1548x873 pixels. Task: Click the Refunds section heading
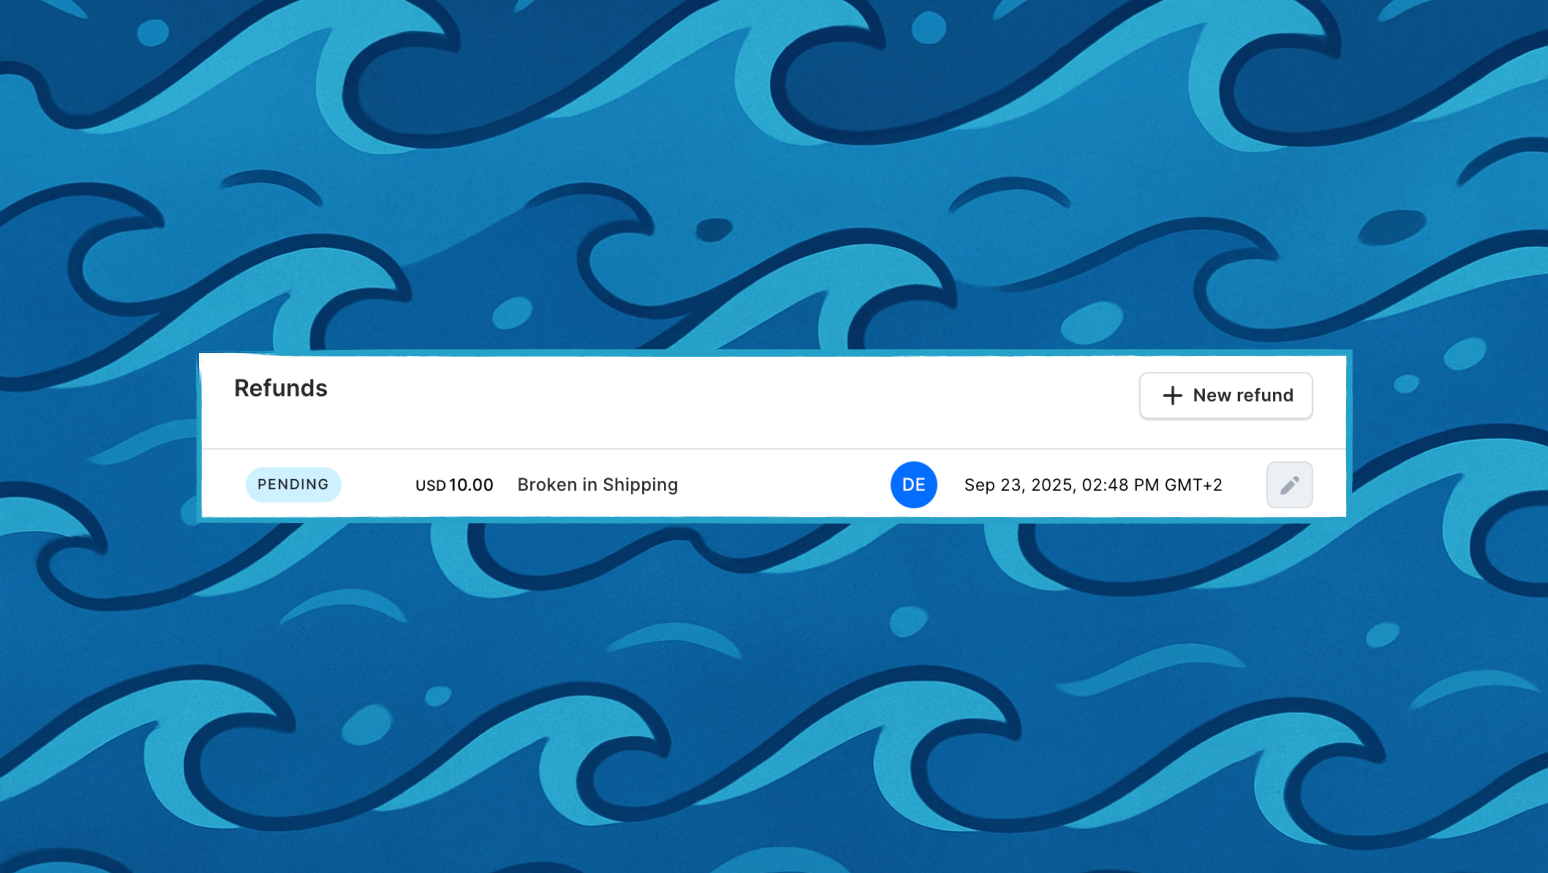click(x=281, y=388)
